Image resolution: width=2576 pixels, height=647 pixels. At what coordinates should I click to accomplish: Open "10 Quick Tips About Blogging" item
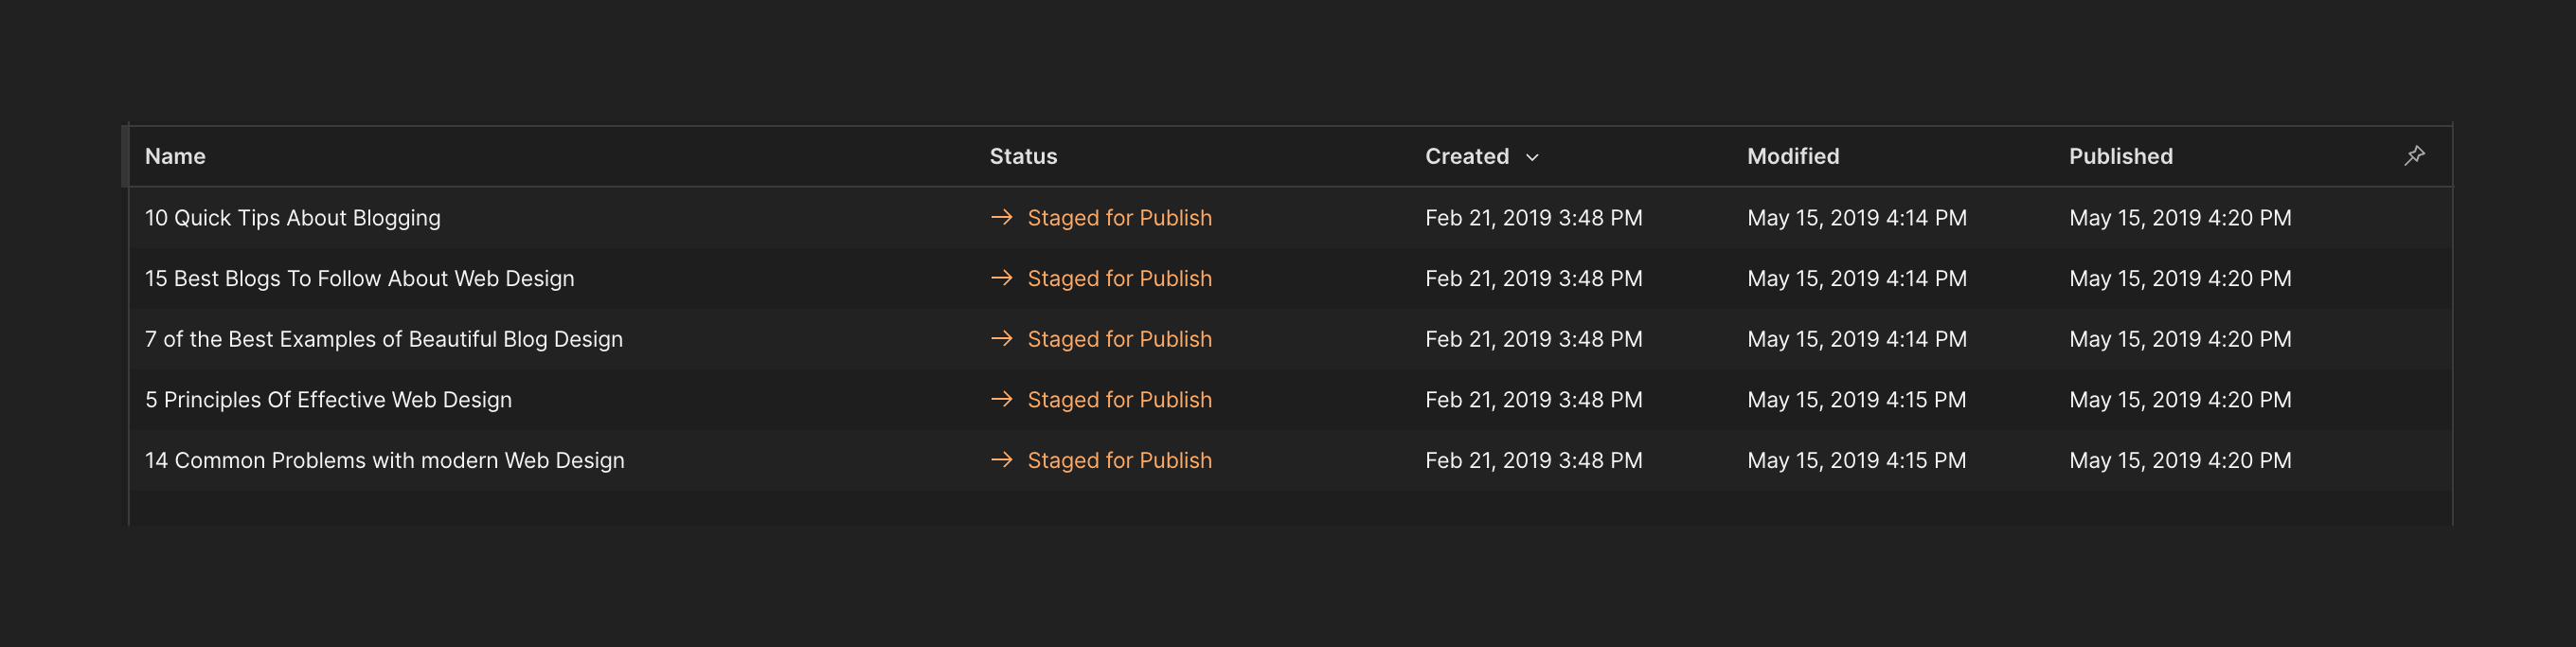(292, 218)
